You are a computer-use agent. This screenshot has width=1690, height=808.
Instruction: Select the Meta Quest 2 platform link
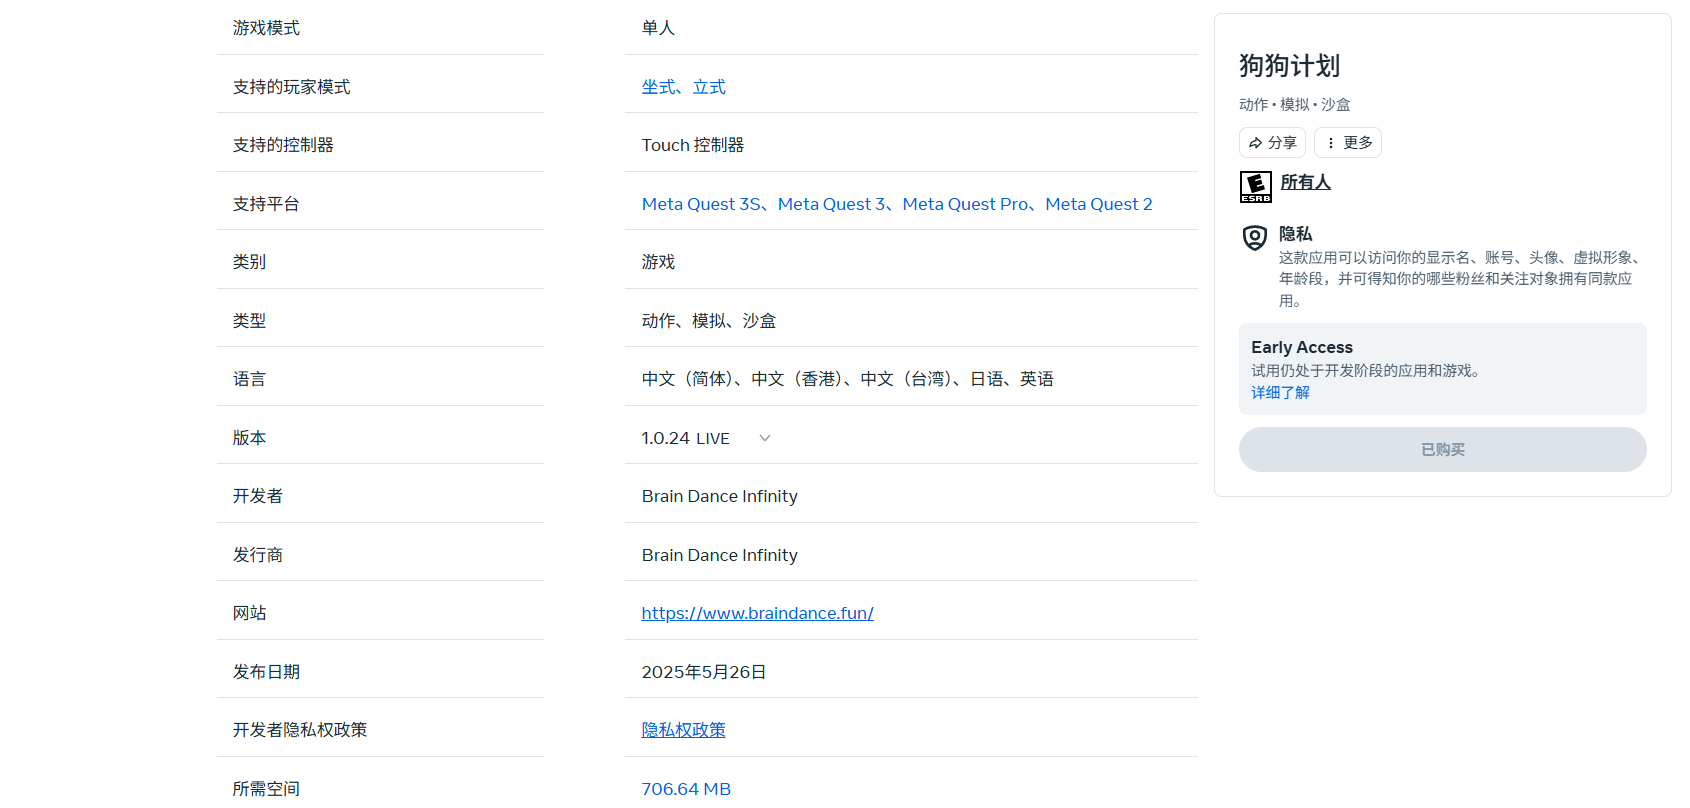(x=1099, y=204)
